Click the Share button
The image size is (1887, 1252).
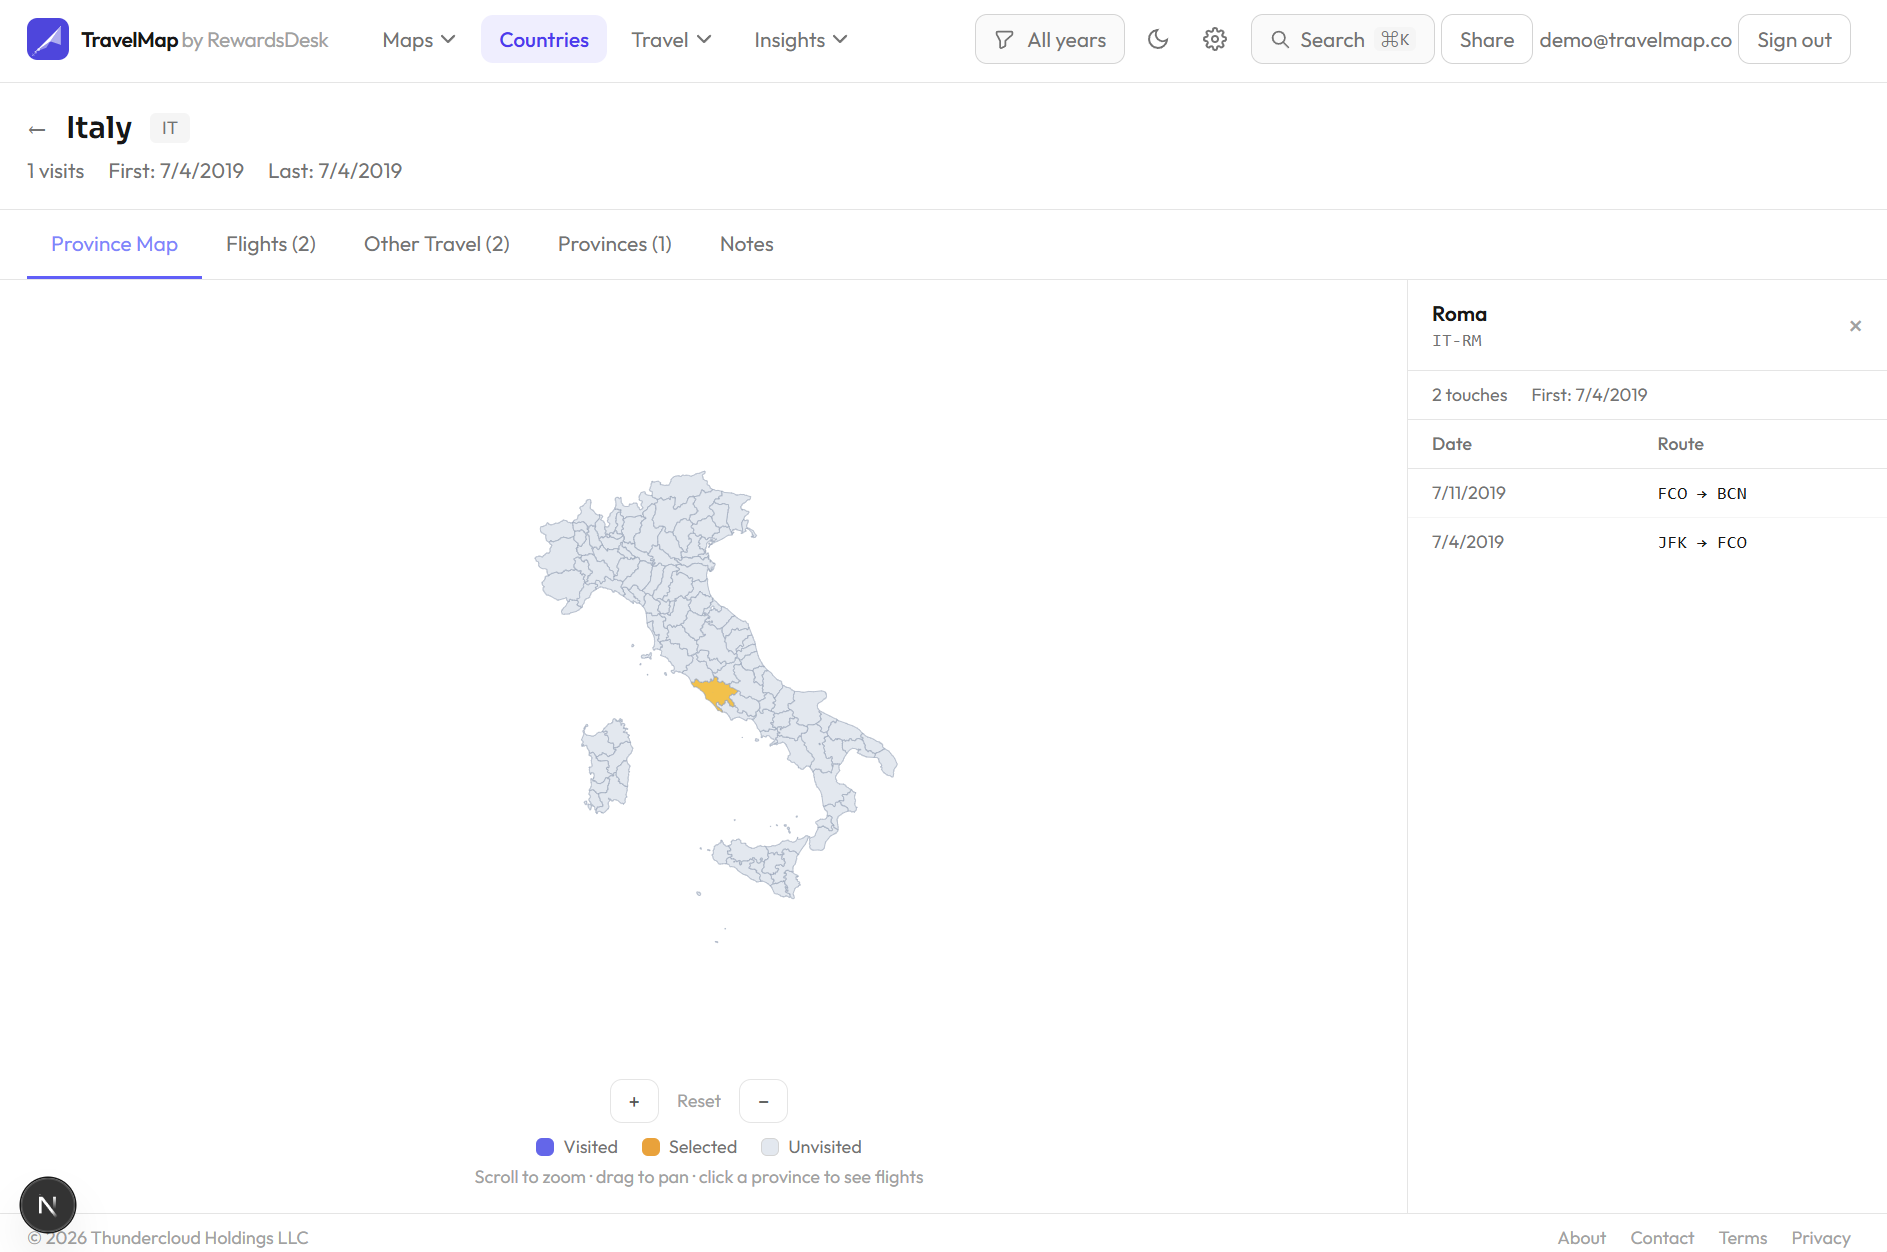coord(1486,40)
